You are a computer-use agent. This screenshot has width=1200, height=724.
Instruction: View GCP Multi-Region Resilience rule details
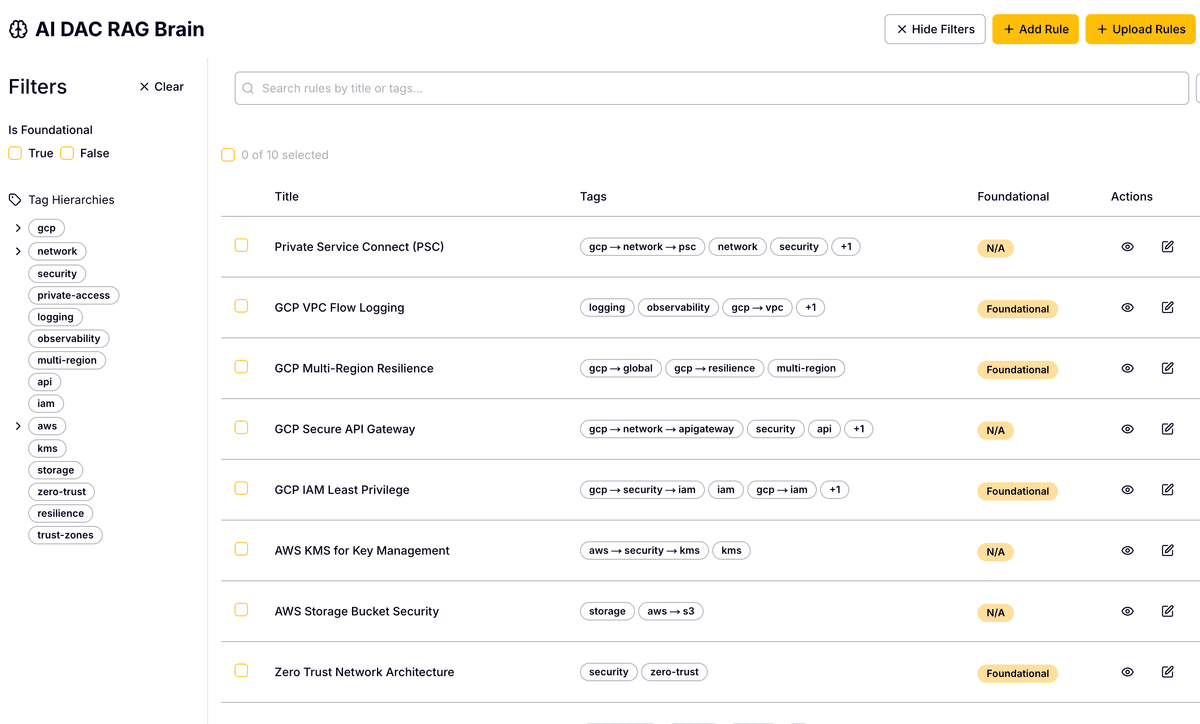1127,368
